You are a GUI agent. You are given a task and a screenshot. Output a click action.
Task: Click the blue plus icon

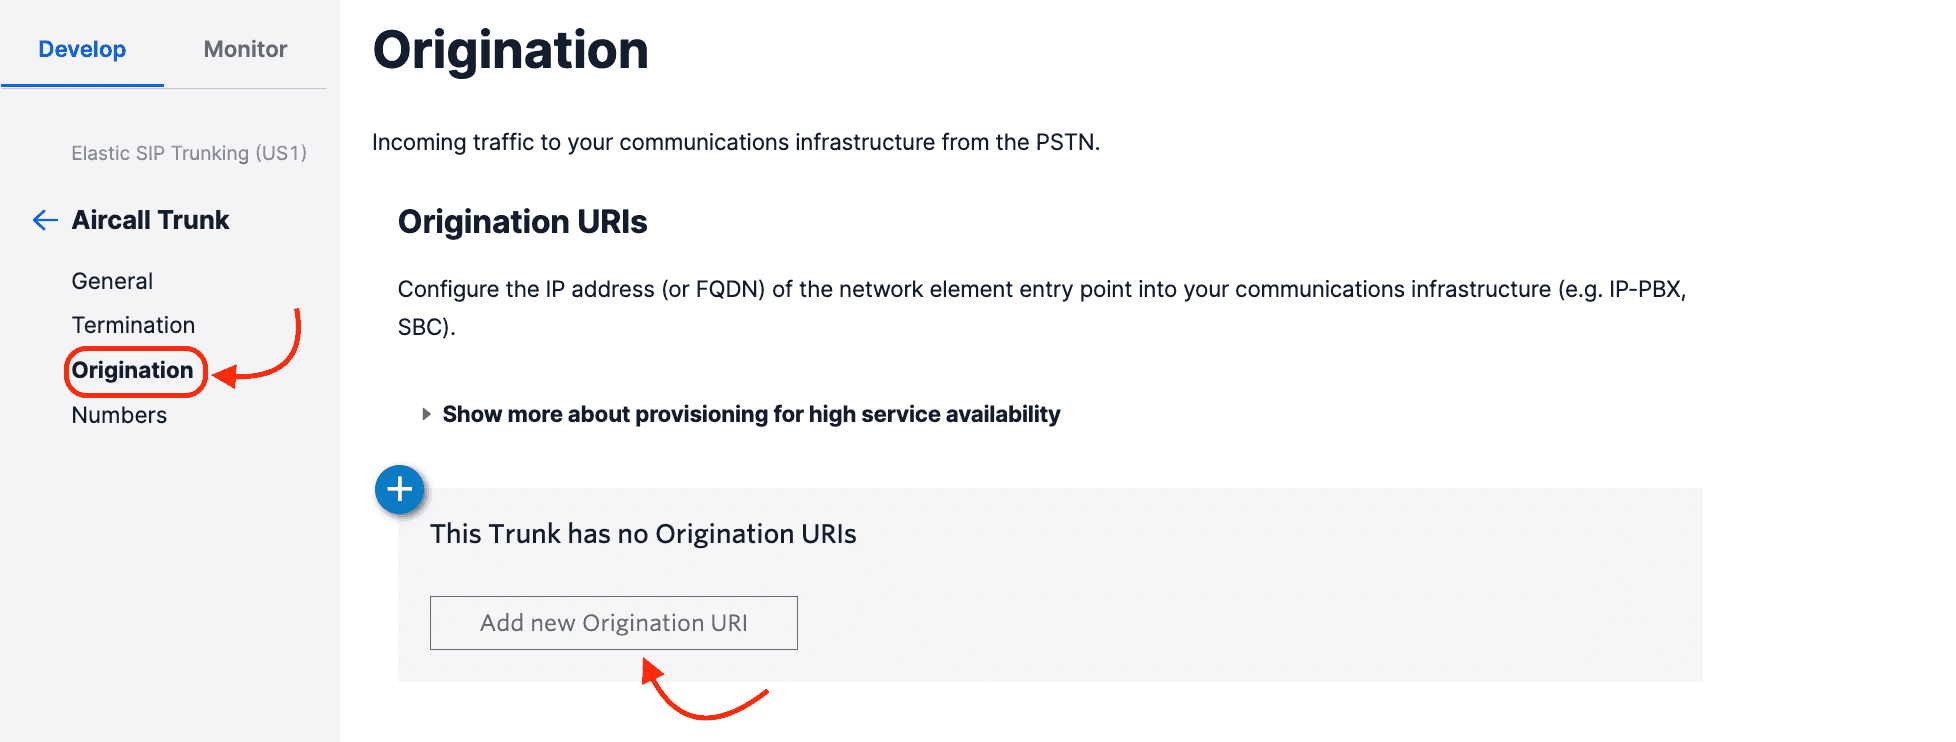[400, 490]
